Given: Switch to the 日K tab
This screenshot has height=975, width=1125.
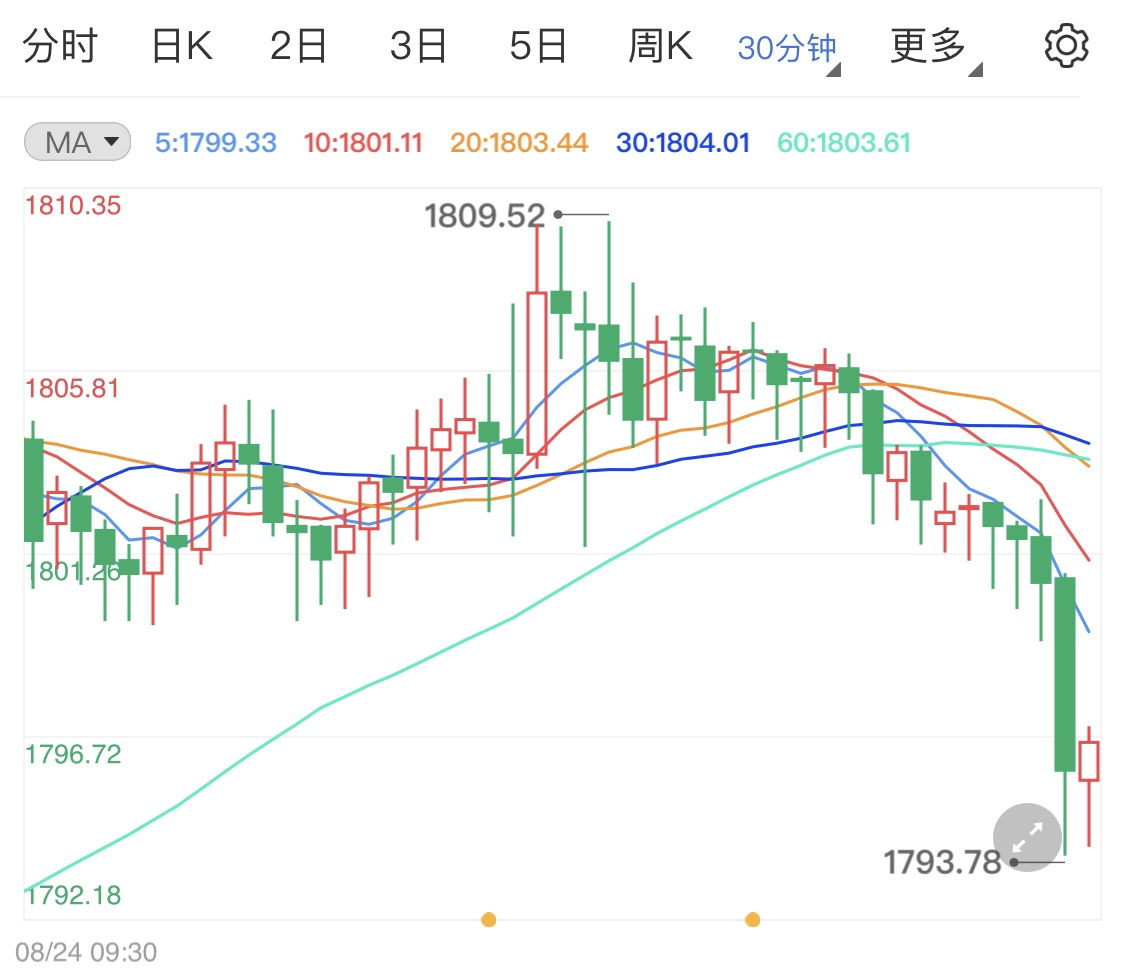Looking at the screenshot, I should click(x=180, y=44).
